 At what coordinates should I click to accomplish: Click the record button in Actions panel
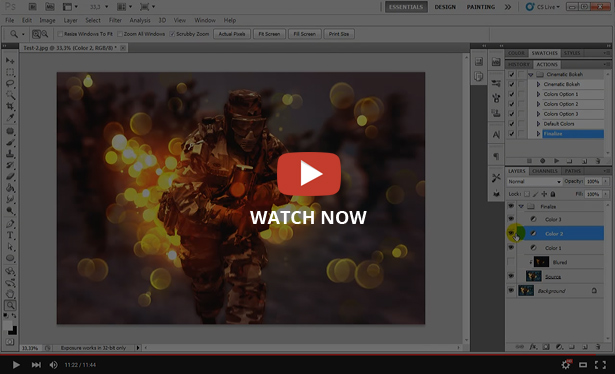click(x=543, y=161)
